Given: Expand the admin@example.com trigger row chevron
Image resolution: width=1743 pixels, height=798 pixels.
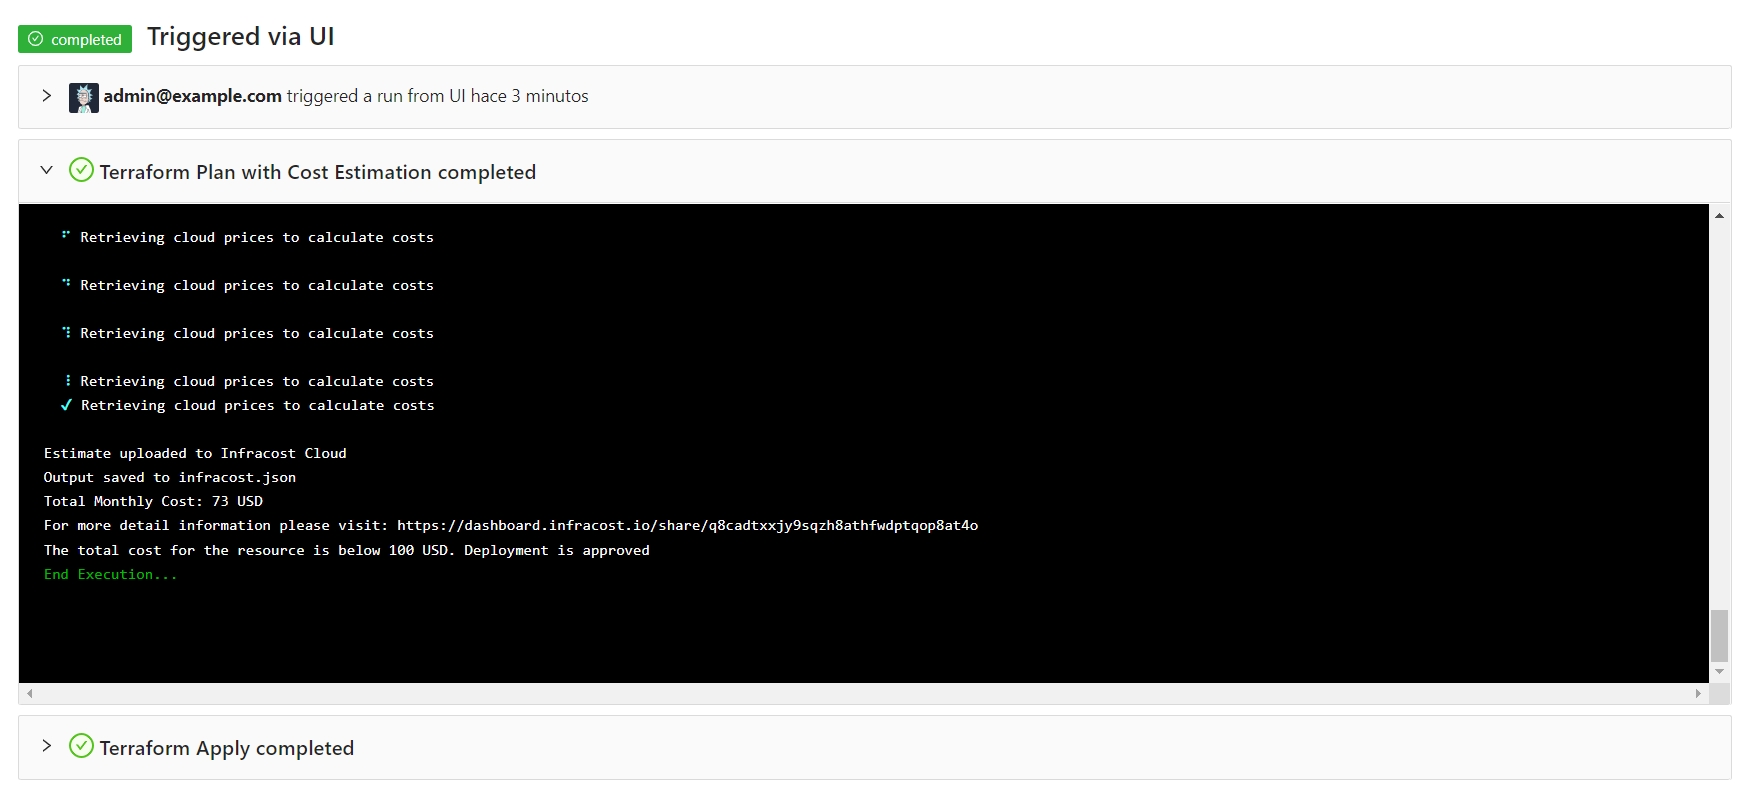Looking at the screenshot, I should [x=46, y=96].
